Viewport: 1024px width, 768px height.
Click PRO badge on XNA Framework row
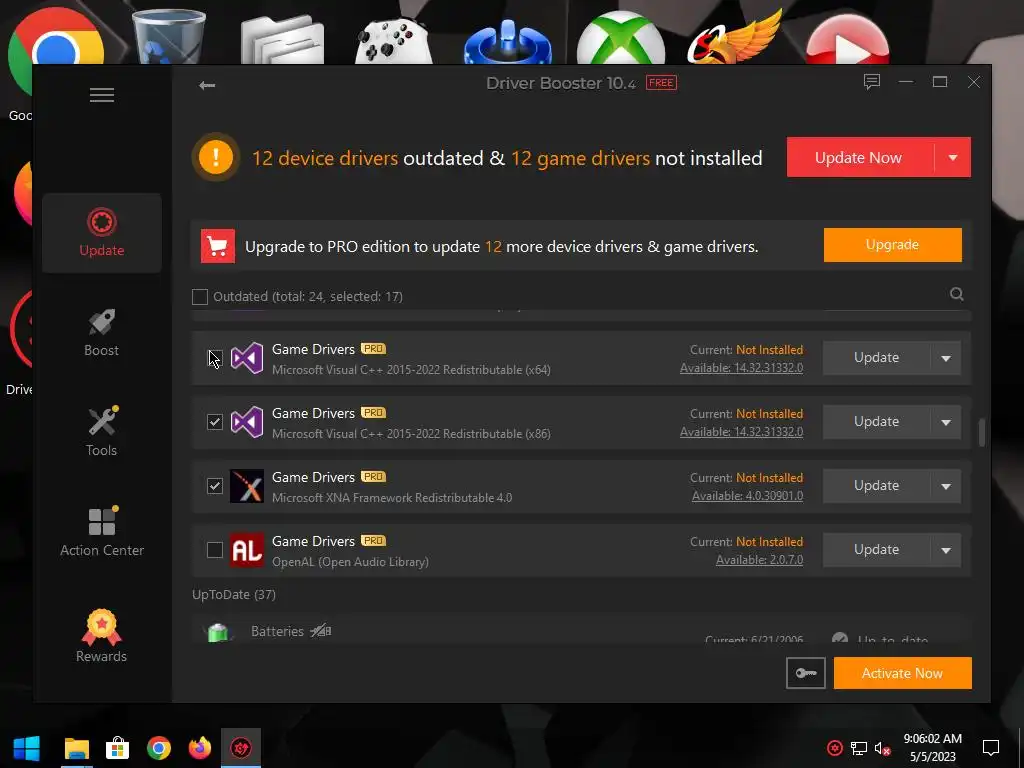click(374, 477)
